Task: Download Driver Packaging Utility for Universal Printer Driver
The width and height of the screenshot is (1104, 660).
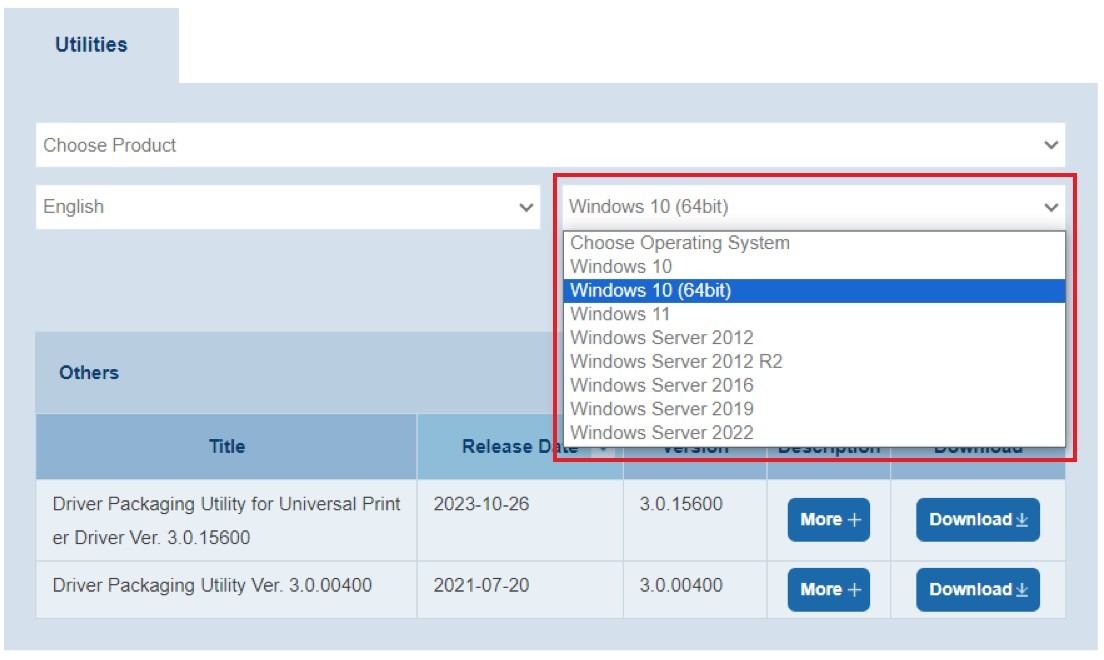Action: click(977, 520)
